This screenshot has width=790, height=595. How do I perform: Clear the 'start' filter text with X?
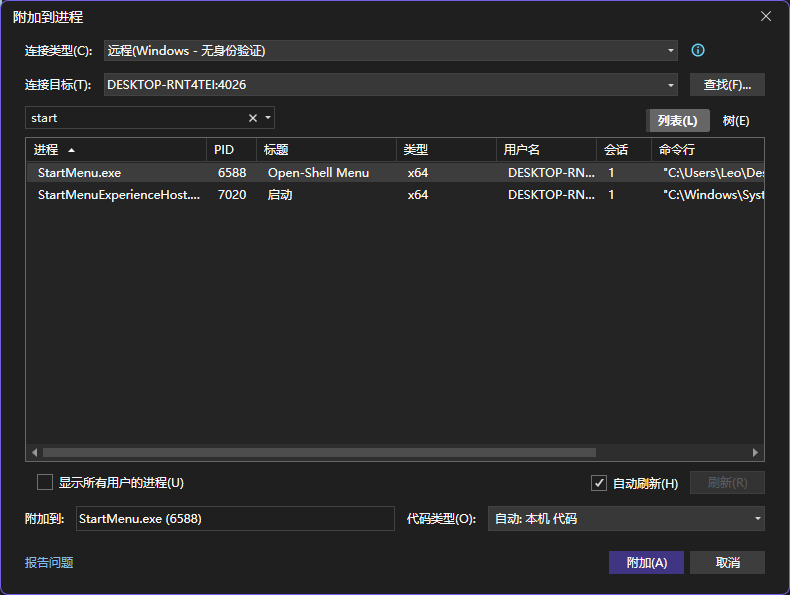click(253, 118)
